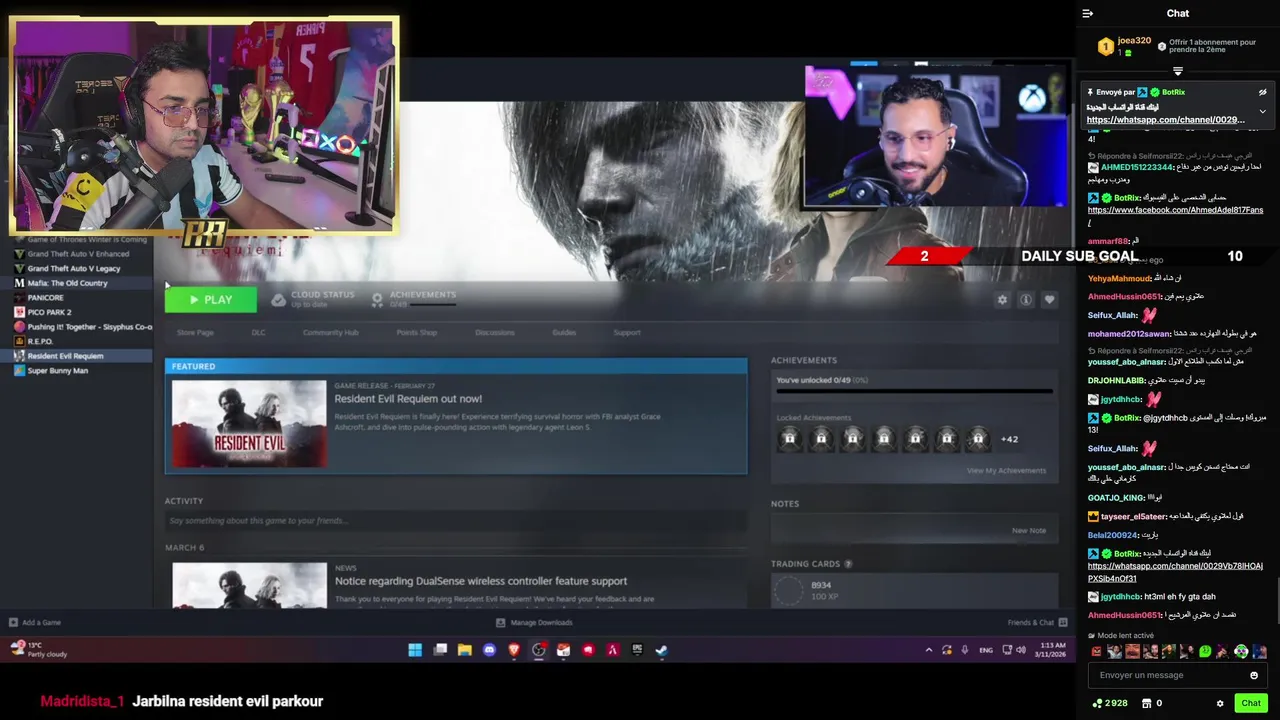
Task: Select Grand Theft Auto V Legacy in library
Action: 74,268
